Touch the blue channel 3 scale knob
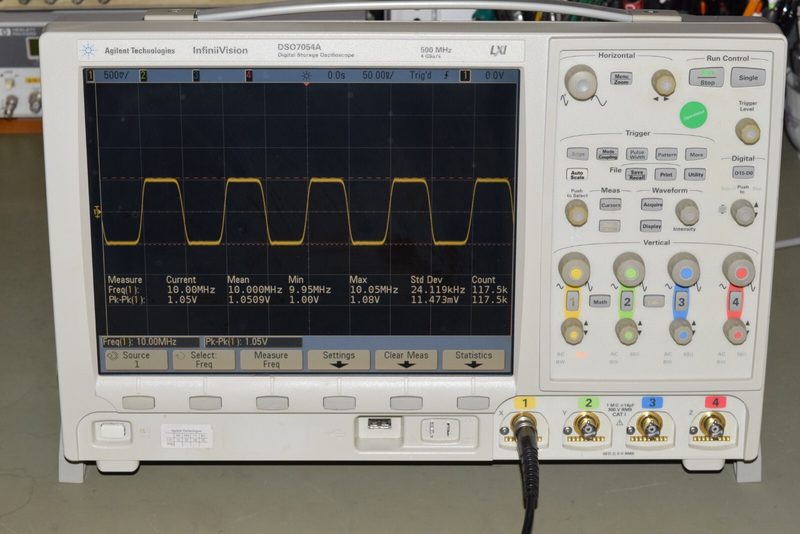 (x=684, y=271)
